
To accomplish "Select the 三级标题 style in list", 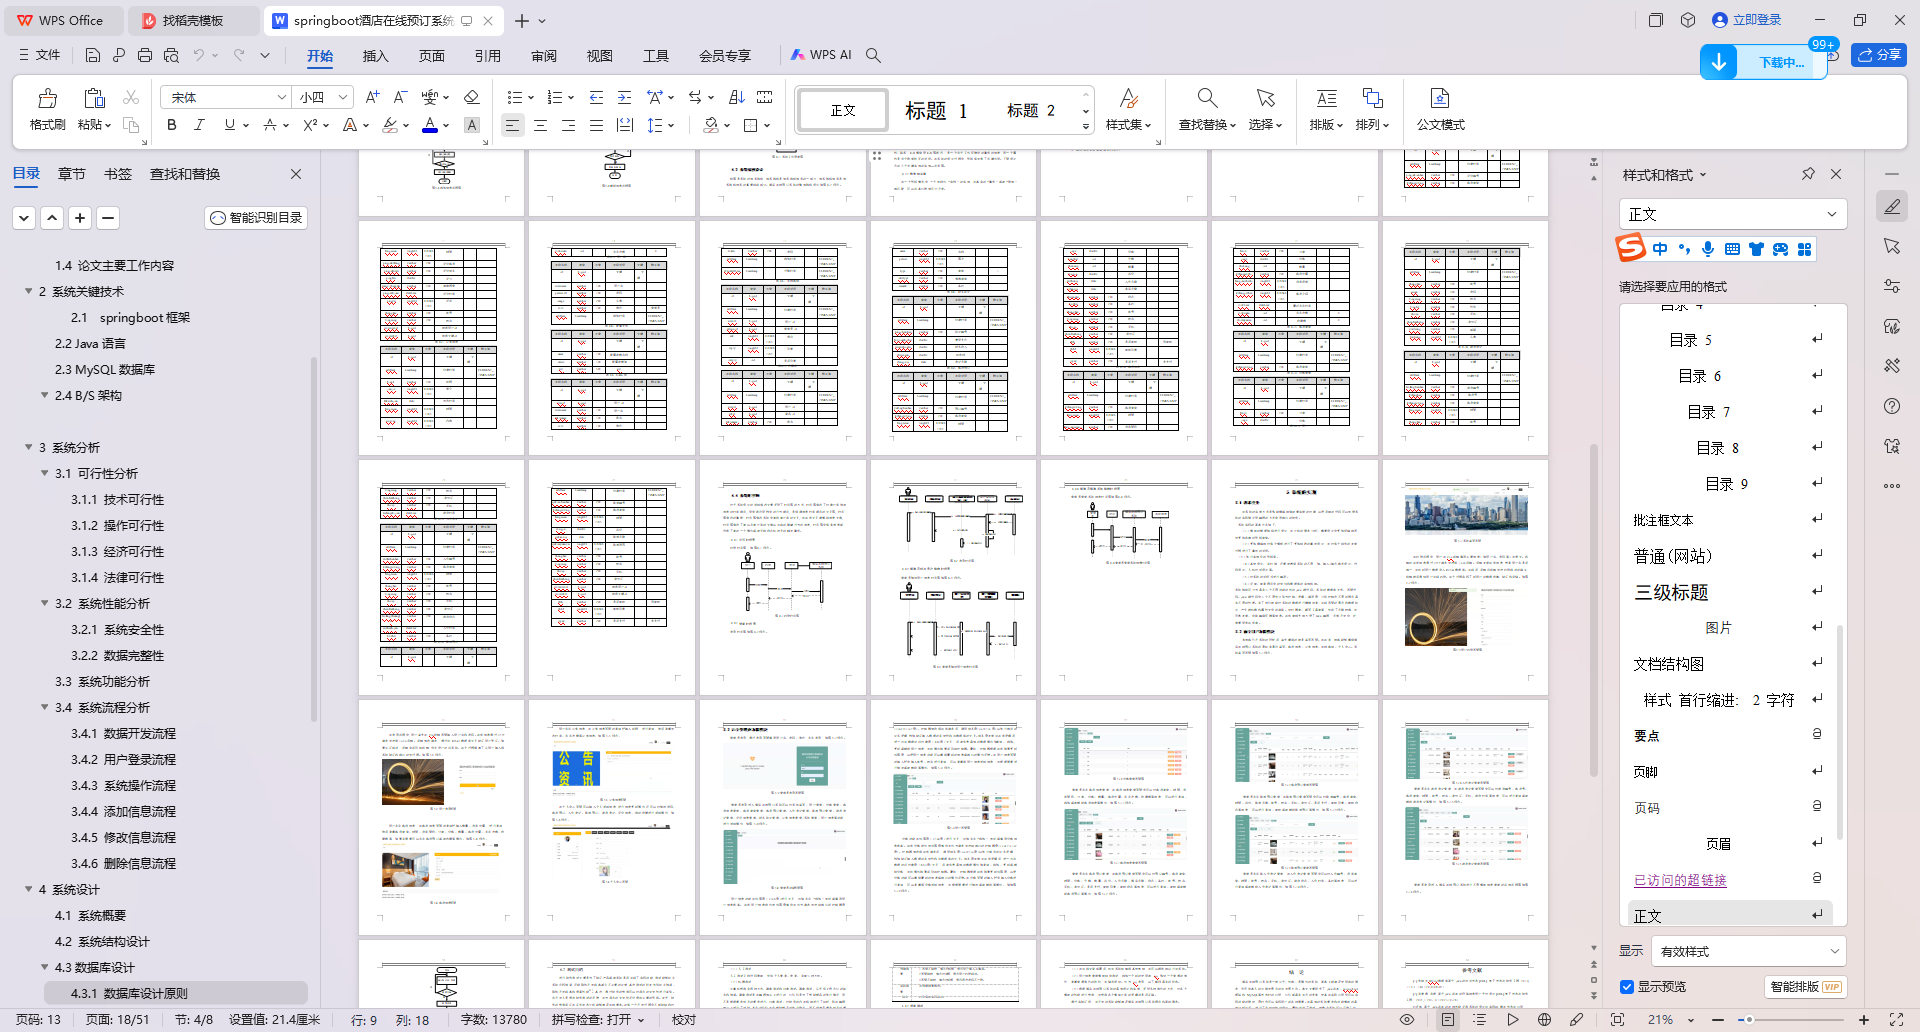I will click(x=1671, y=592).
